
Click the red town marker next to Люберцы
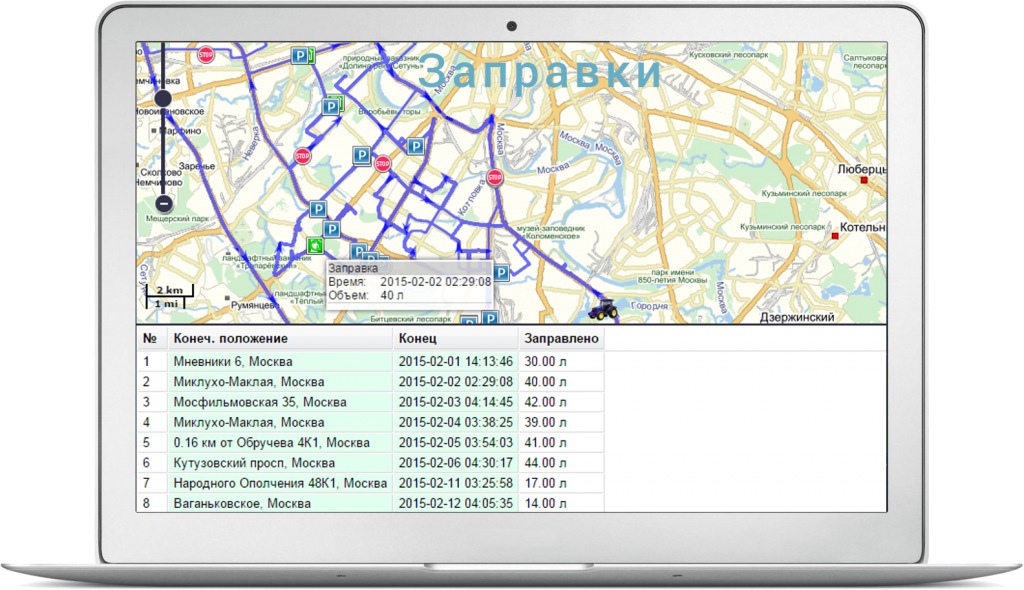(865, 182)
